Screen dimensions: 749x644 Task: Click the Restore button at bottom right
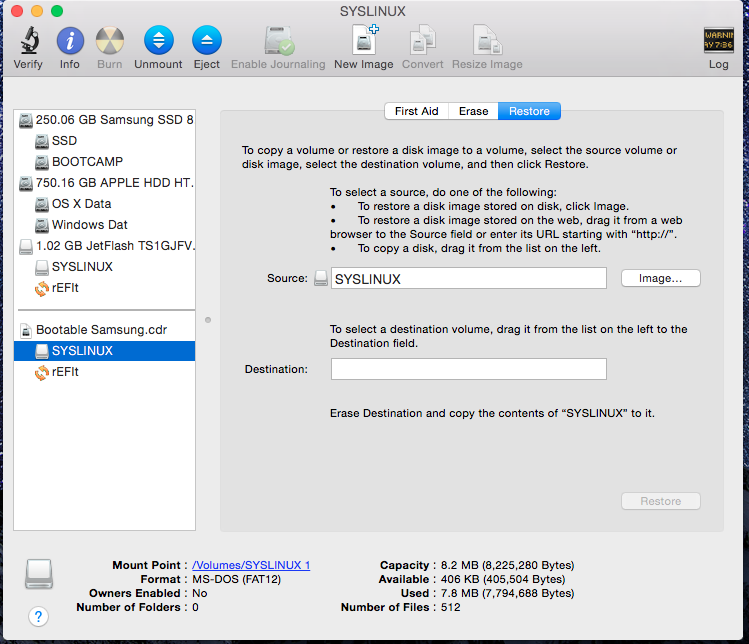[661, 501]
